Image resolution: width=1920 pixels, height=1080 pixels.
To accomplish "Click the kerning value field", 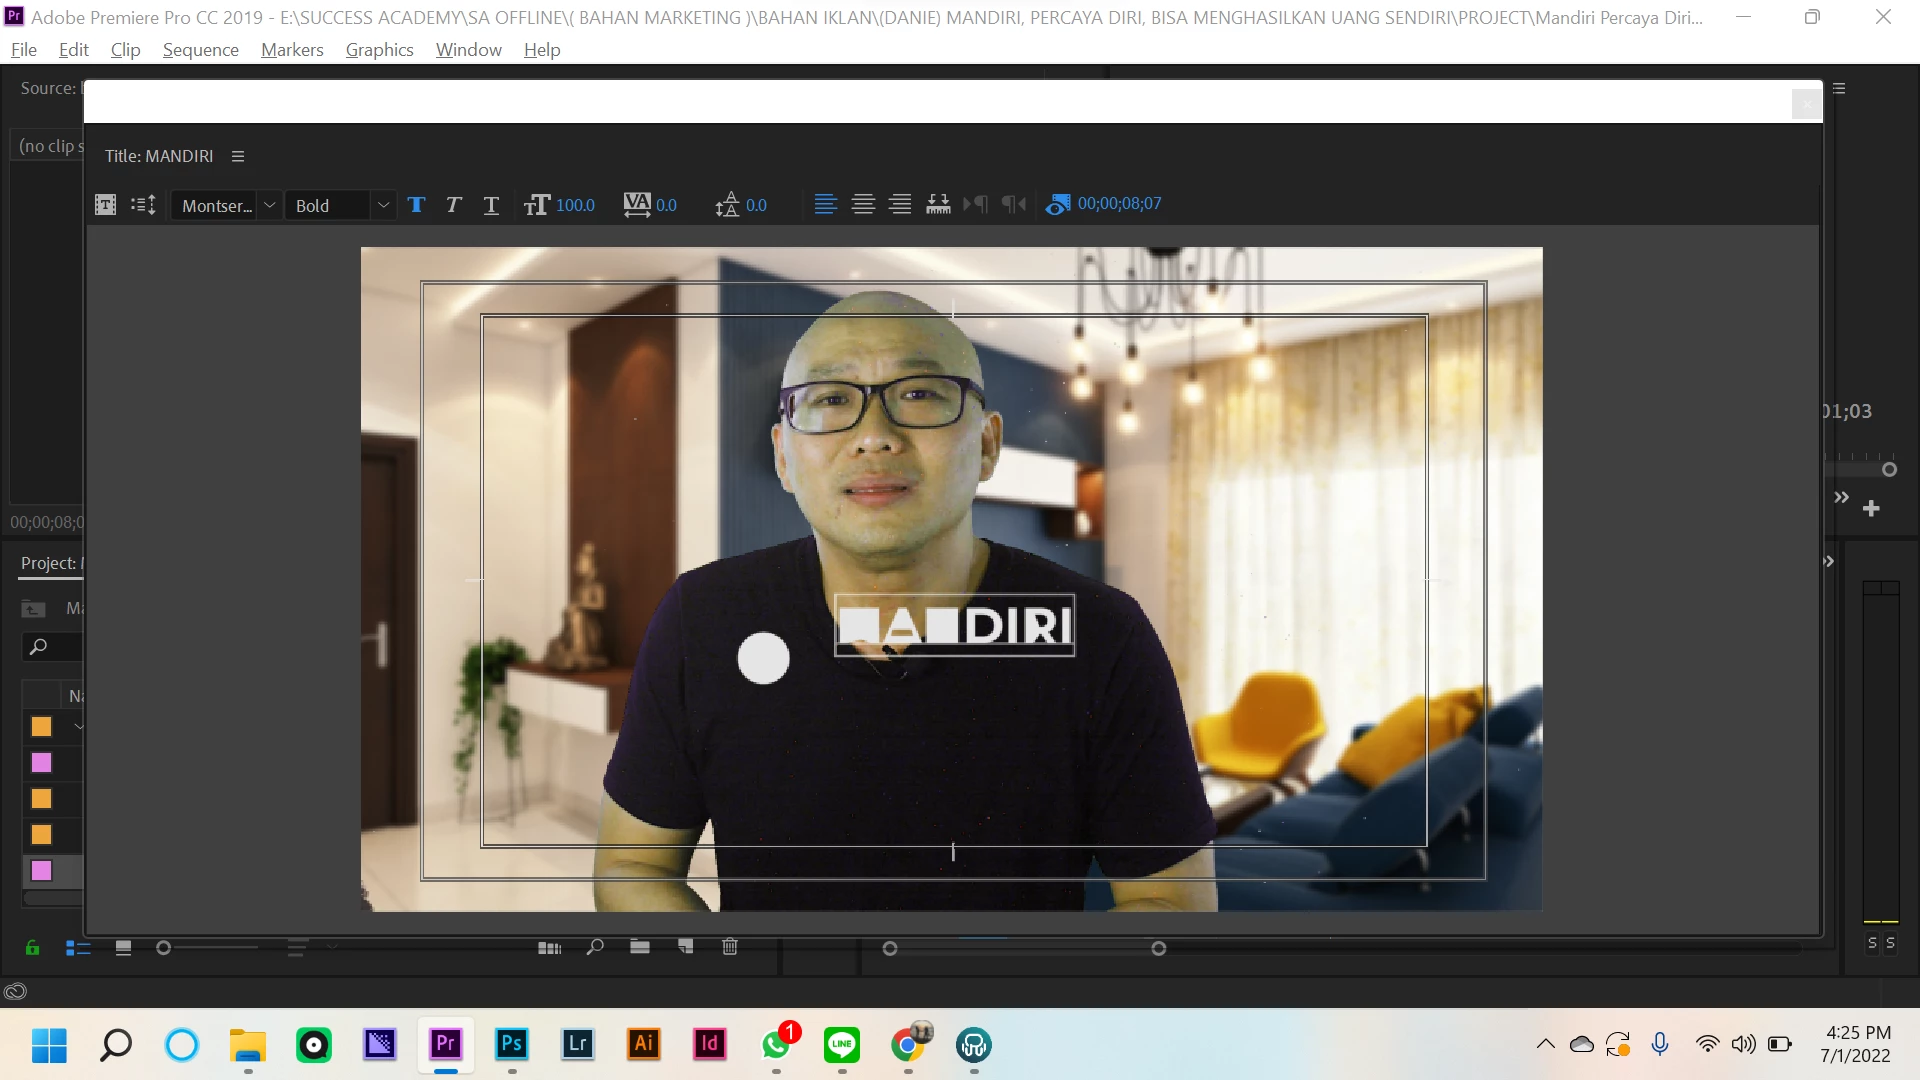I will click(666, 205).
